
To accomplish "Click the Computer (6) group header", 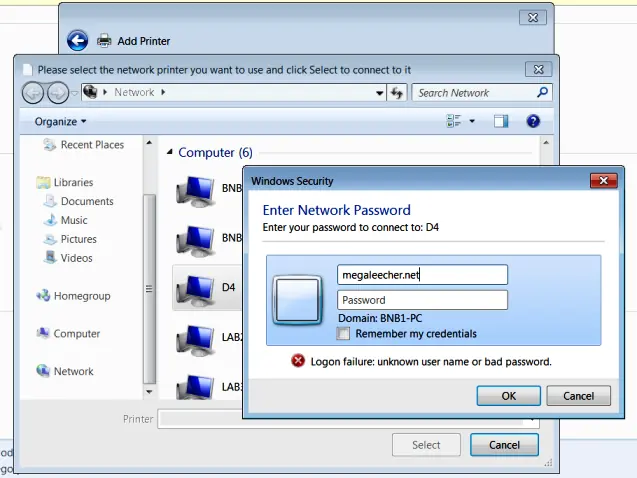I will coord(215,152).
